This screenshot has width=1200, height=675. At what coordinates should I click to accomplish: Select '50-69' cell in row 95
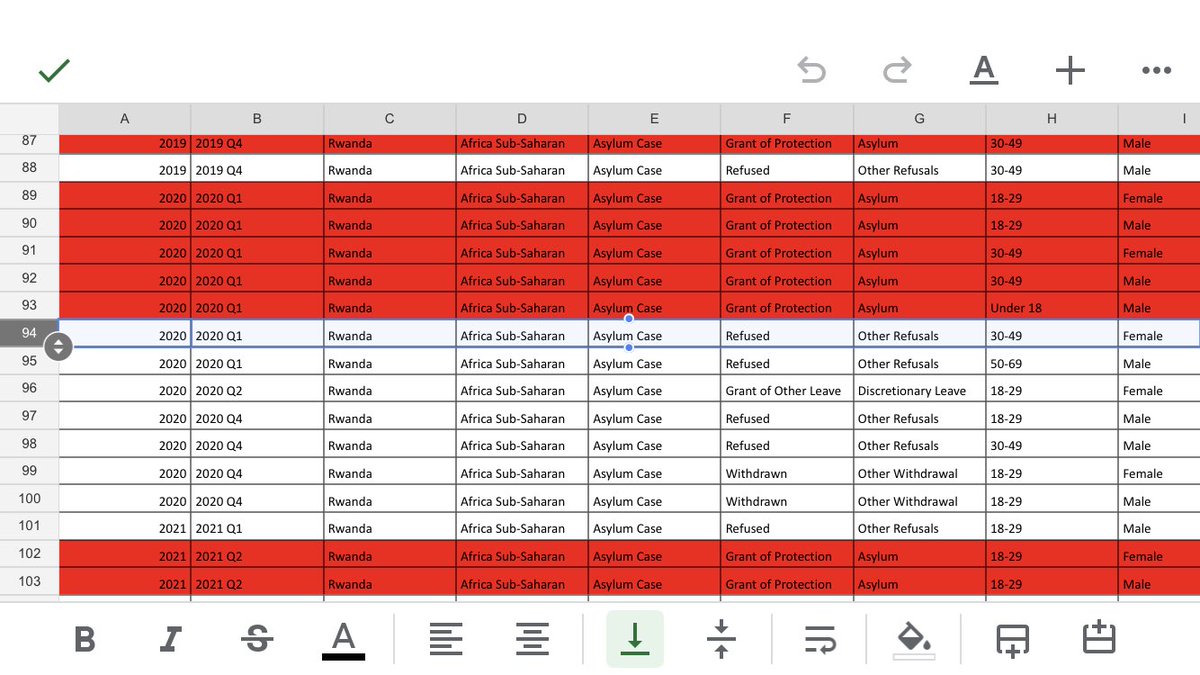tap(1052, 362)
